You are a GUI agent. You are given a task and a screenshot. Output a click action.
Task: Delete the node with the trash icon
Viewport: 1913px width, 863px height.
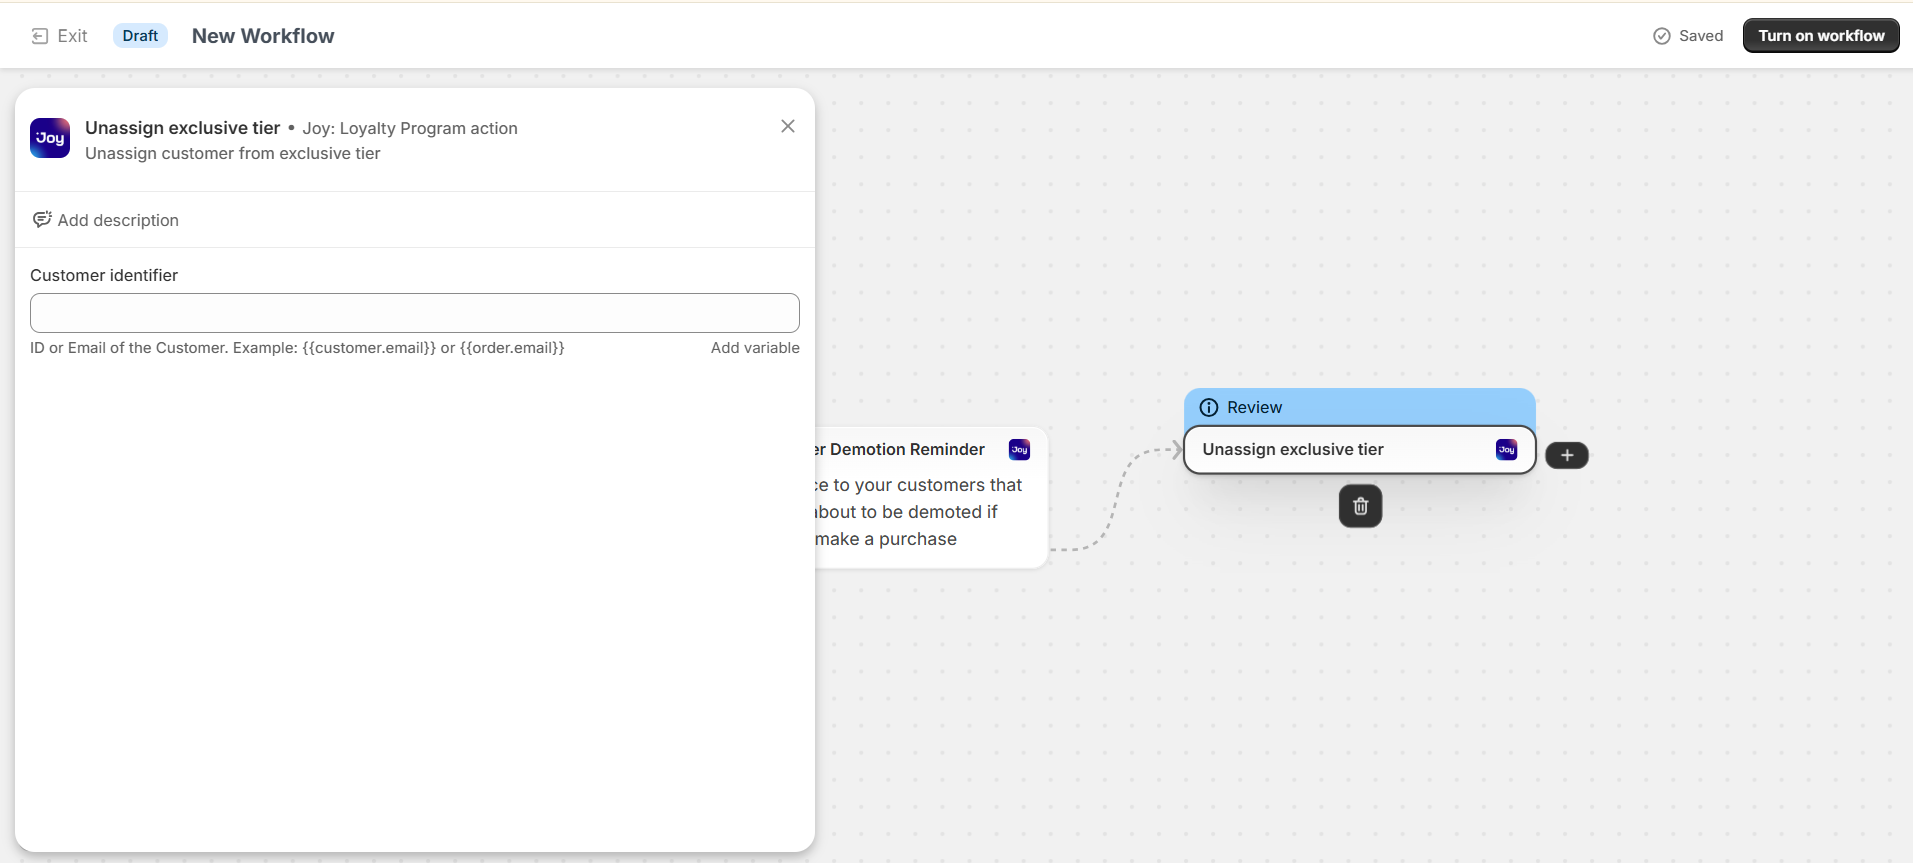(x=1360, y=507)
